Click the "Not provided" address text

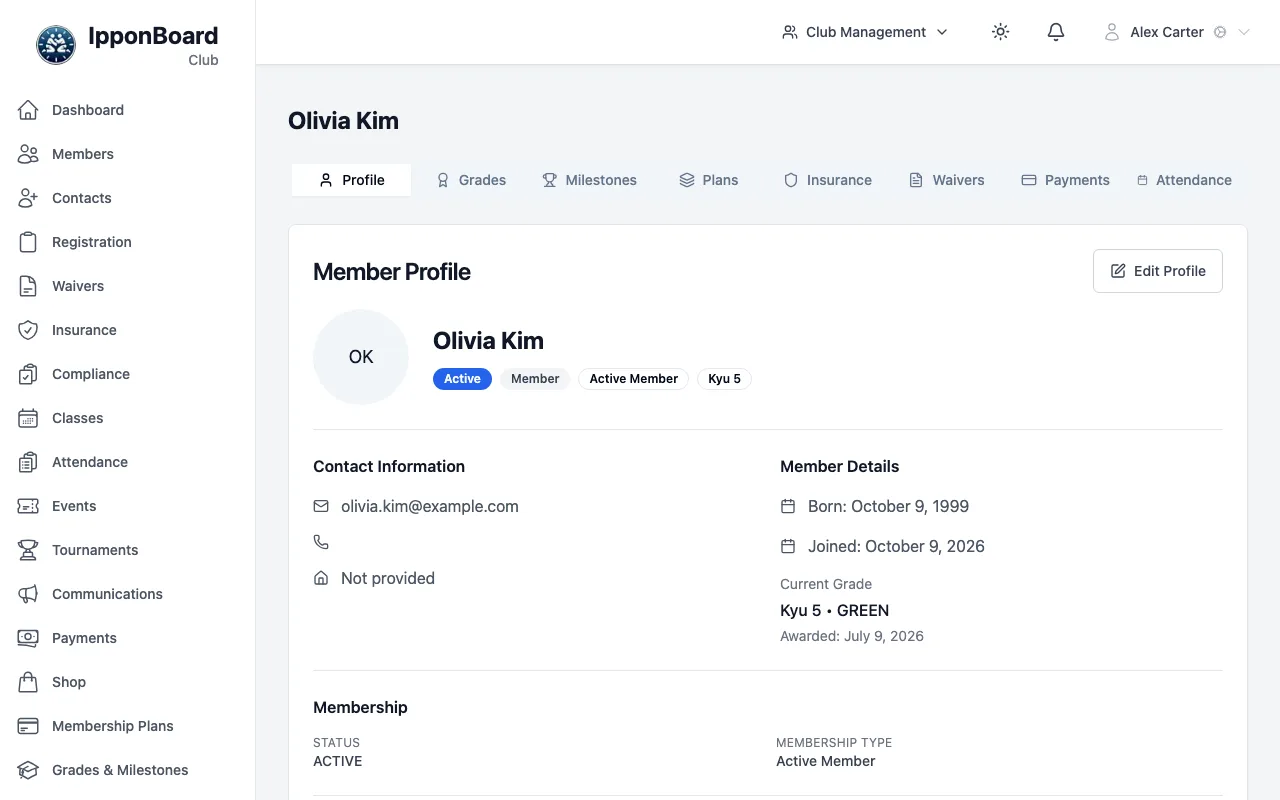pyautogui.click(x=388, y=578)
